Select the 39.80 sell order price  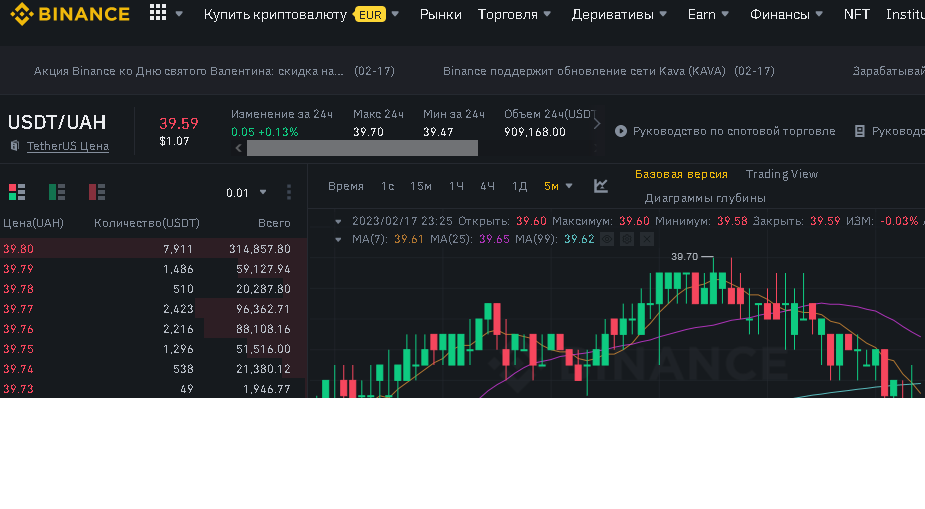tap(18, 249)
